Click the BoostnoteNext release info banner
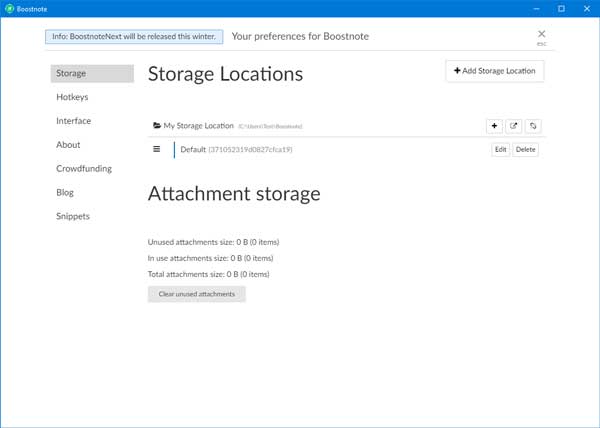 pyautogui.click(x=135, y=36)
